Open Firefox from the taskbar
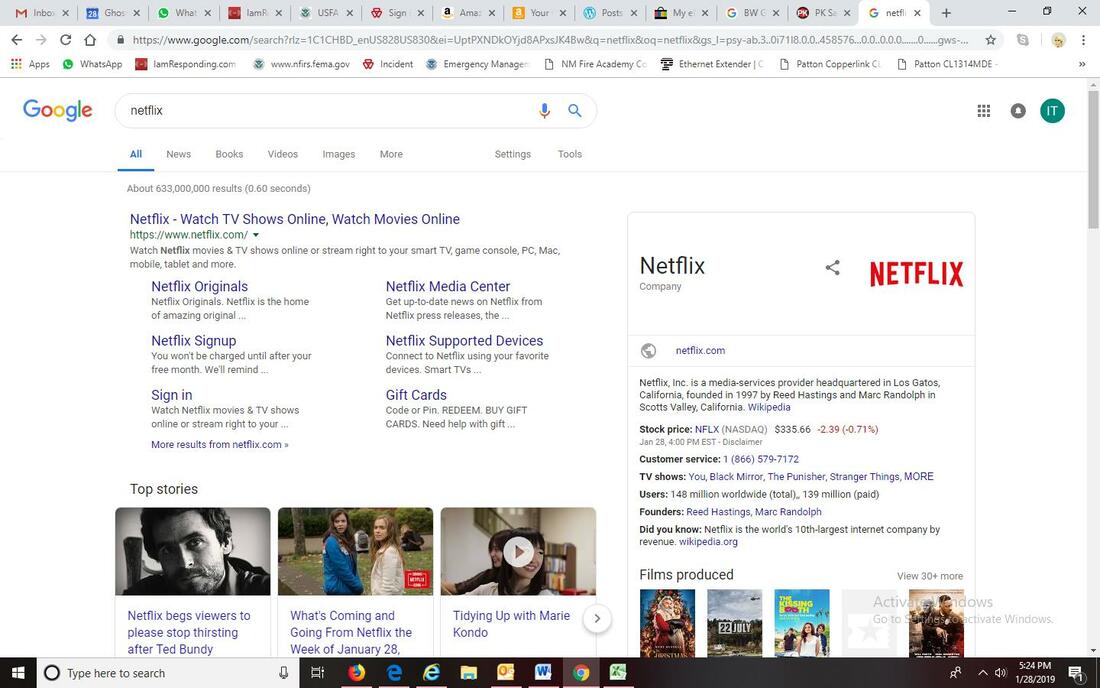 point(357,673)
